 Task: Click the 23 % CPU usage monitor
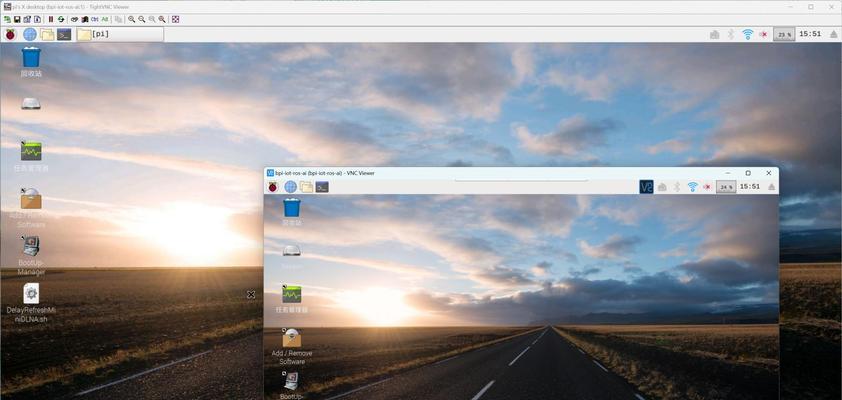click(x=784, y=34)
